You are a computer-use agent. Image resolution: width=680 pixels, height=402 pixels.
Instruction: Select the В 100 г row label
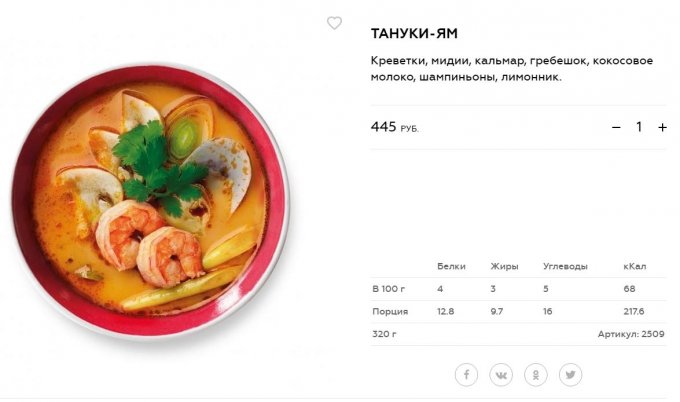[389, 289]
